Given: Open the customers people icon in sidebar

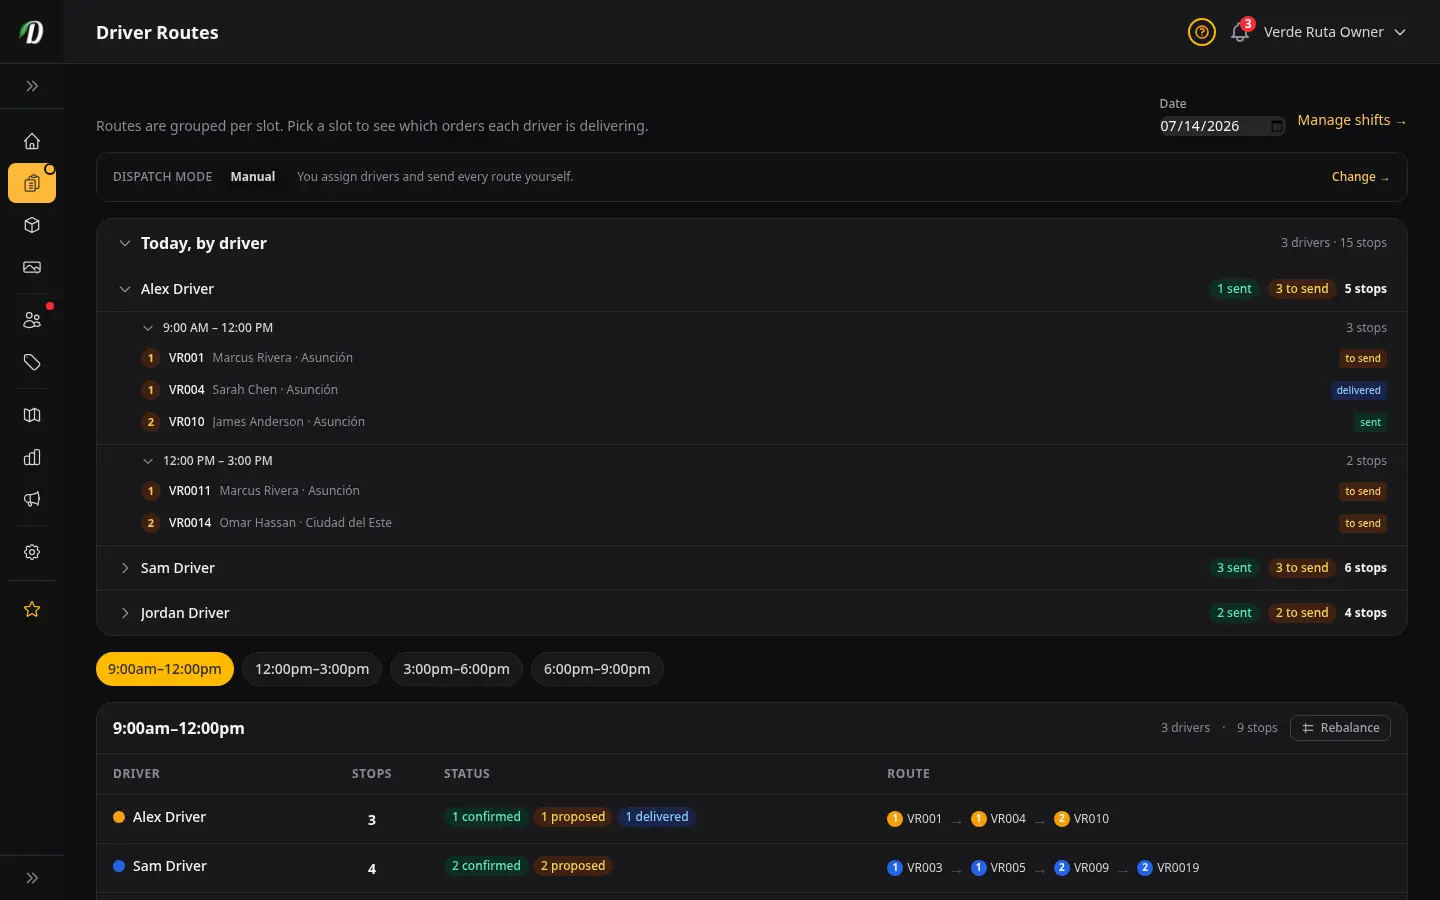Looking at the screenshot, I should coord(32,320).
